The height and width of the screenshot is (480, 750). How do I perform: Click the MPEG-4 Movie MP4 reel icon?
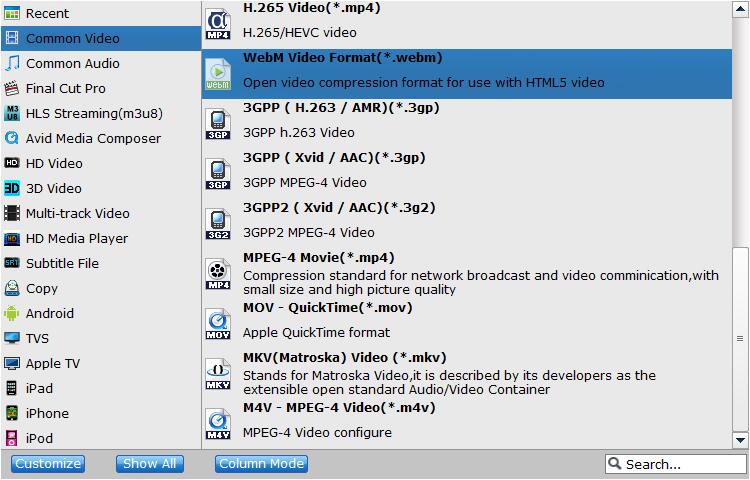click(218, 274)
